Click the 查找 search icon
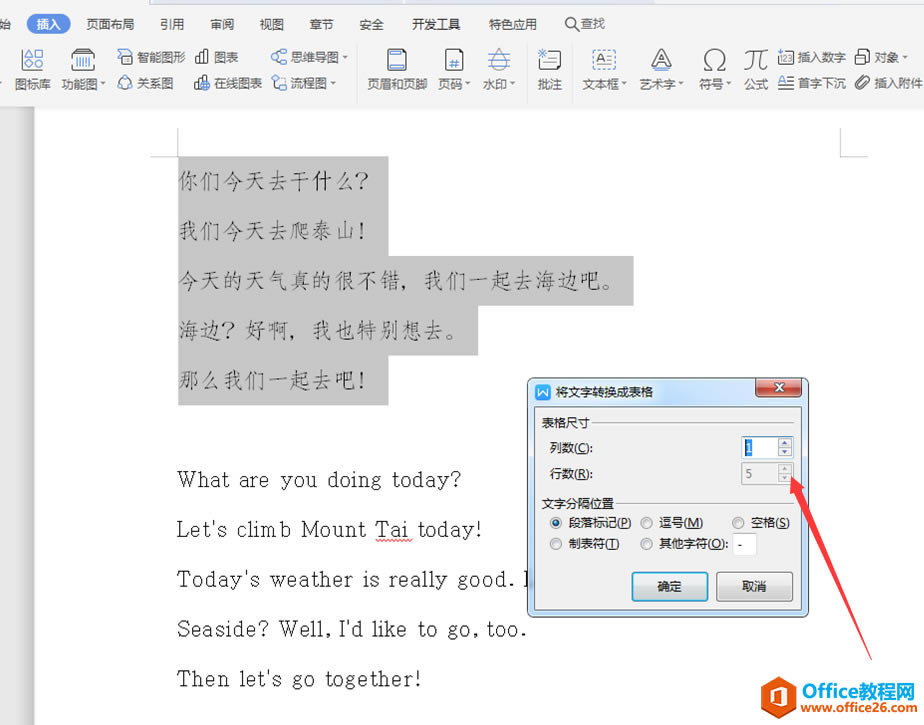Viewport: 924px width, 725px height. tap(571, 24)
